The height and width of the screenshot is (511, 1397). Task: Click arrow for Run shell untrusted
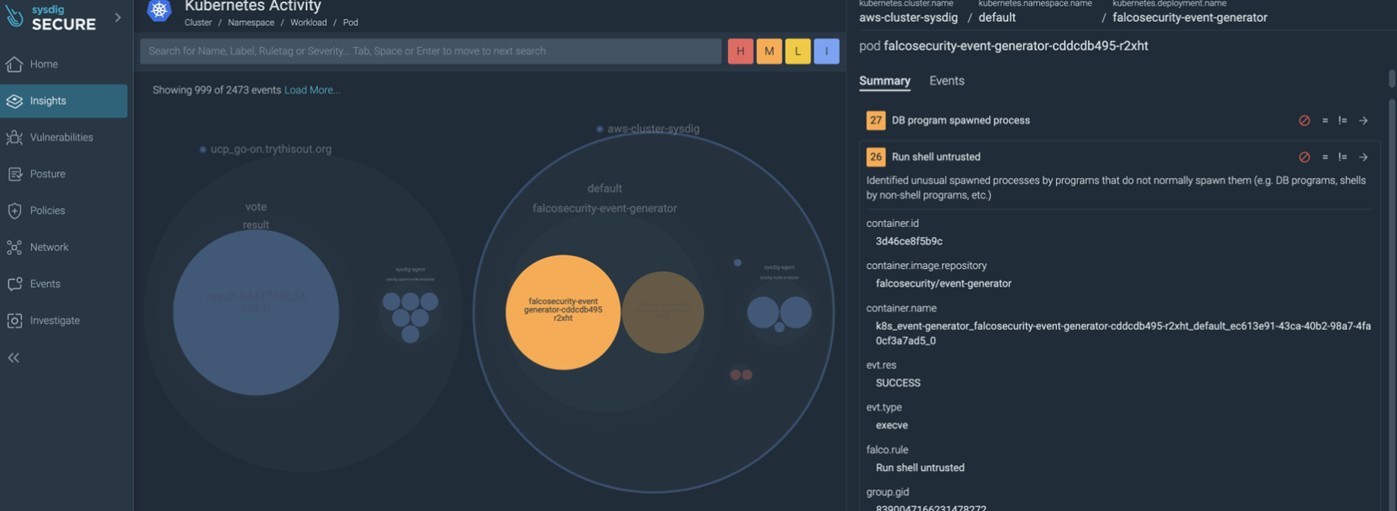coord(1363,157)
